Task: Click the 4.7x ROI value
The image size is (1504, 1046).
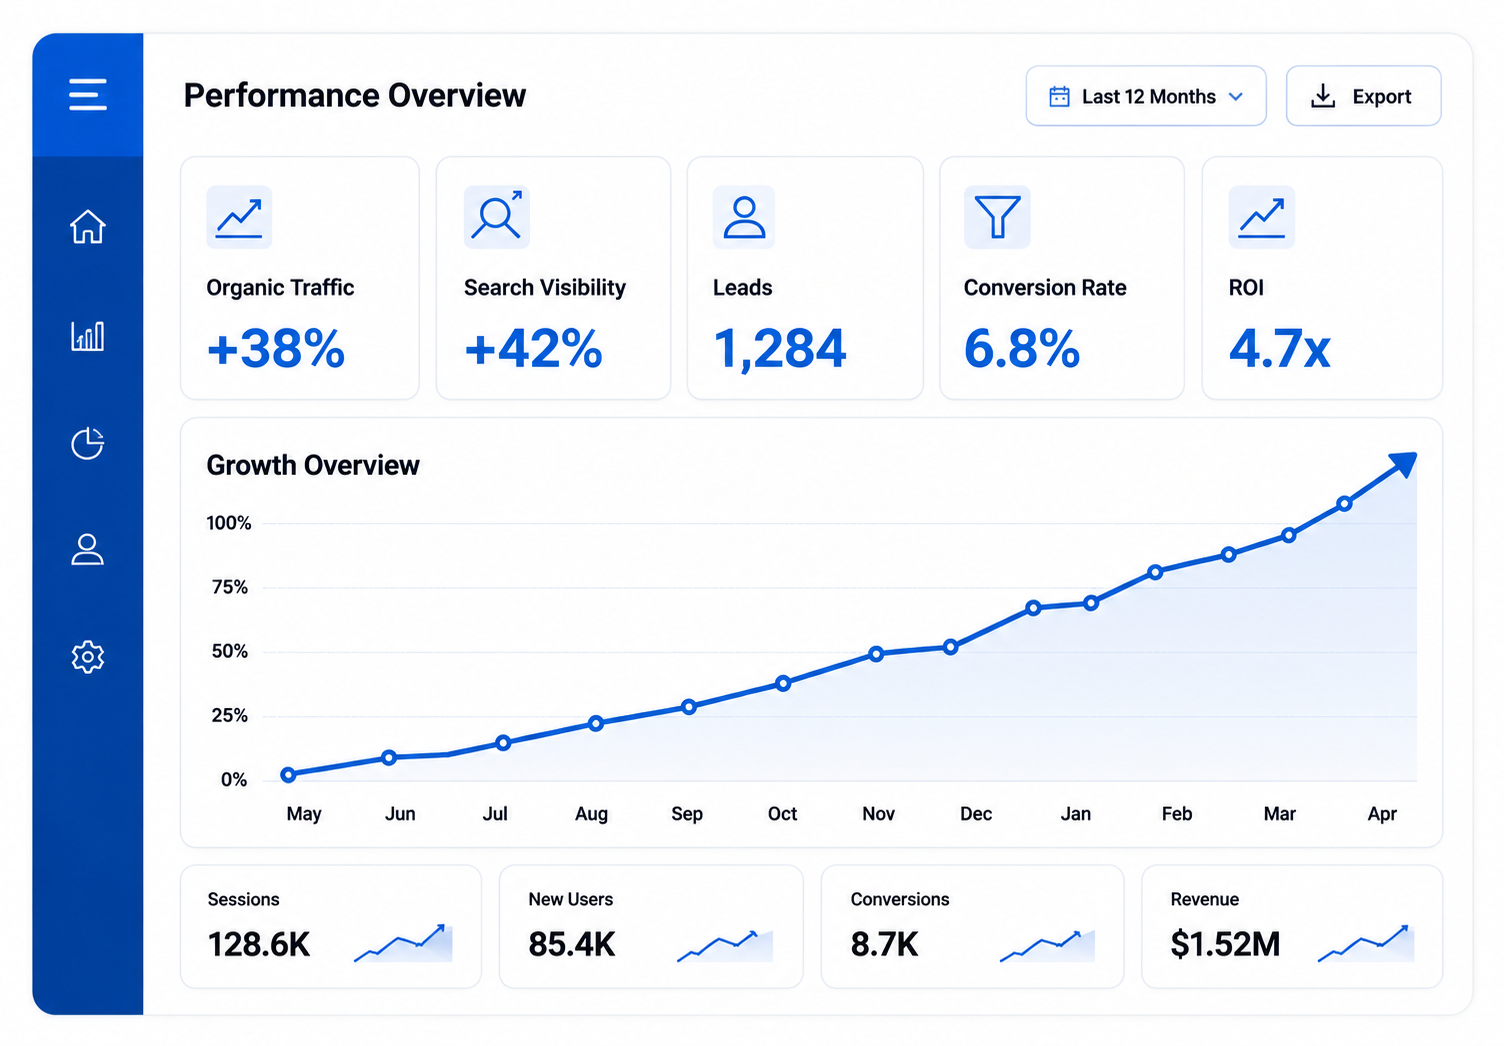Action: click(1280, 349)
